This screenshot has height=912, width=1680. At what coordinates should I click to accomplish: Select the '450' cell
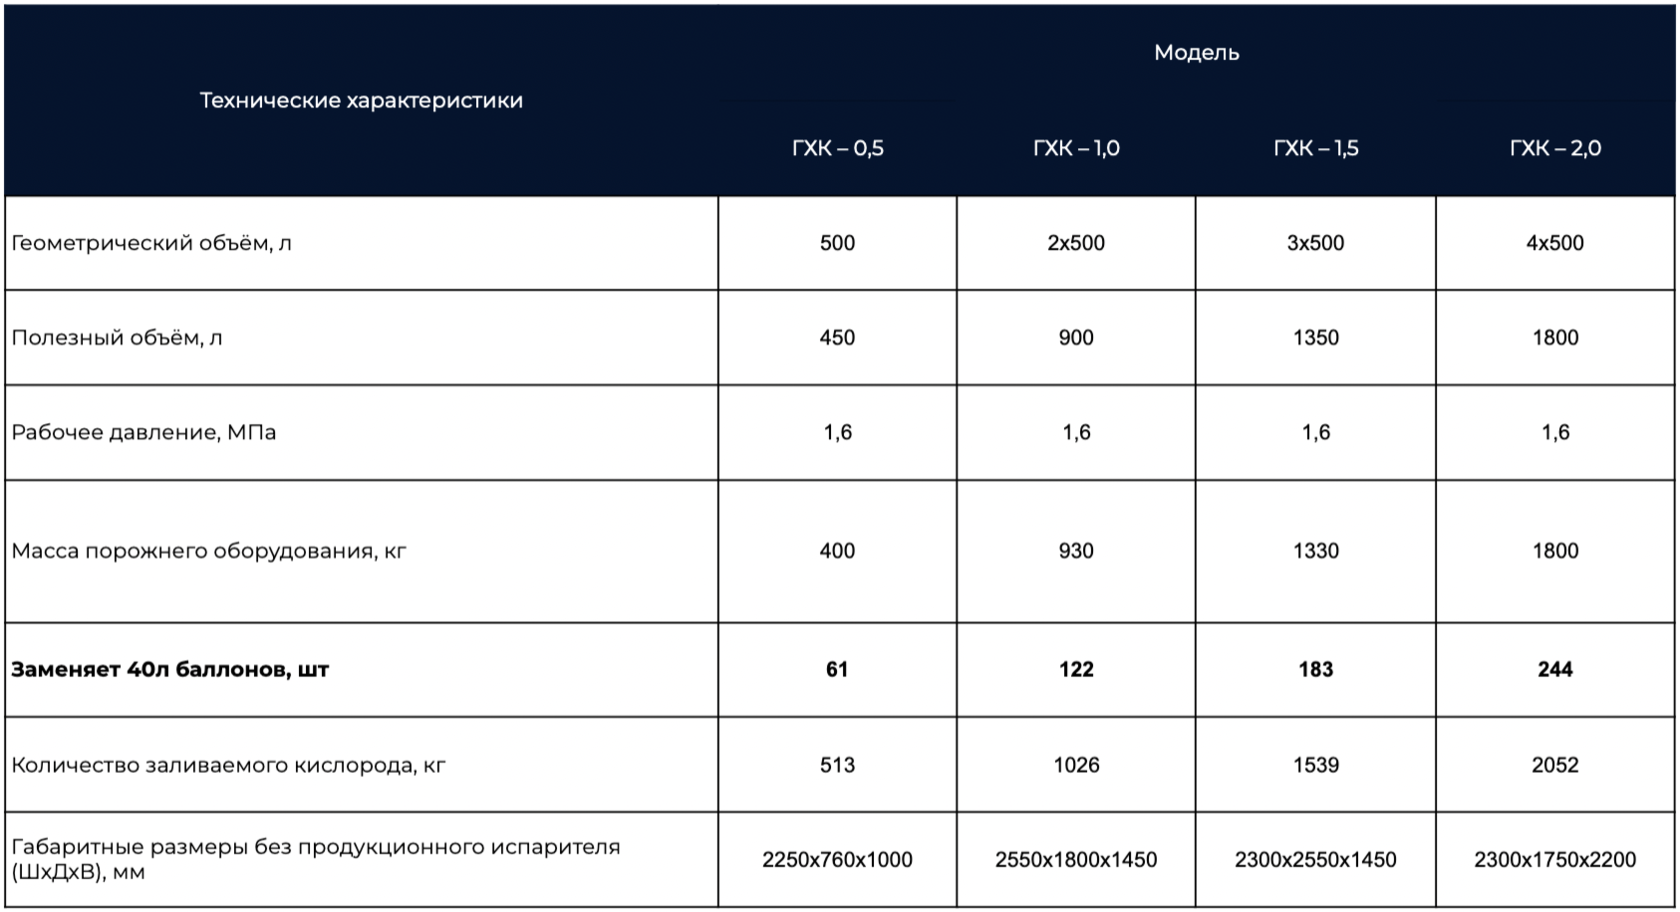tap(837, 338)
